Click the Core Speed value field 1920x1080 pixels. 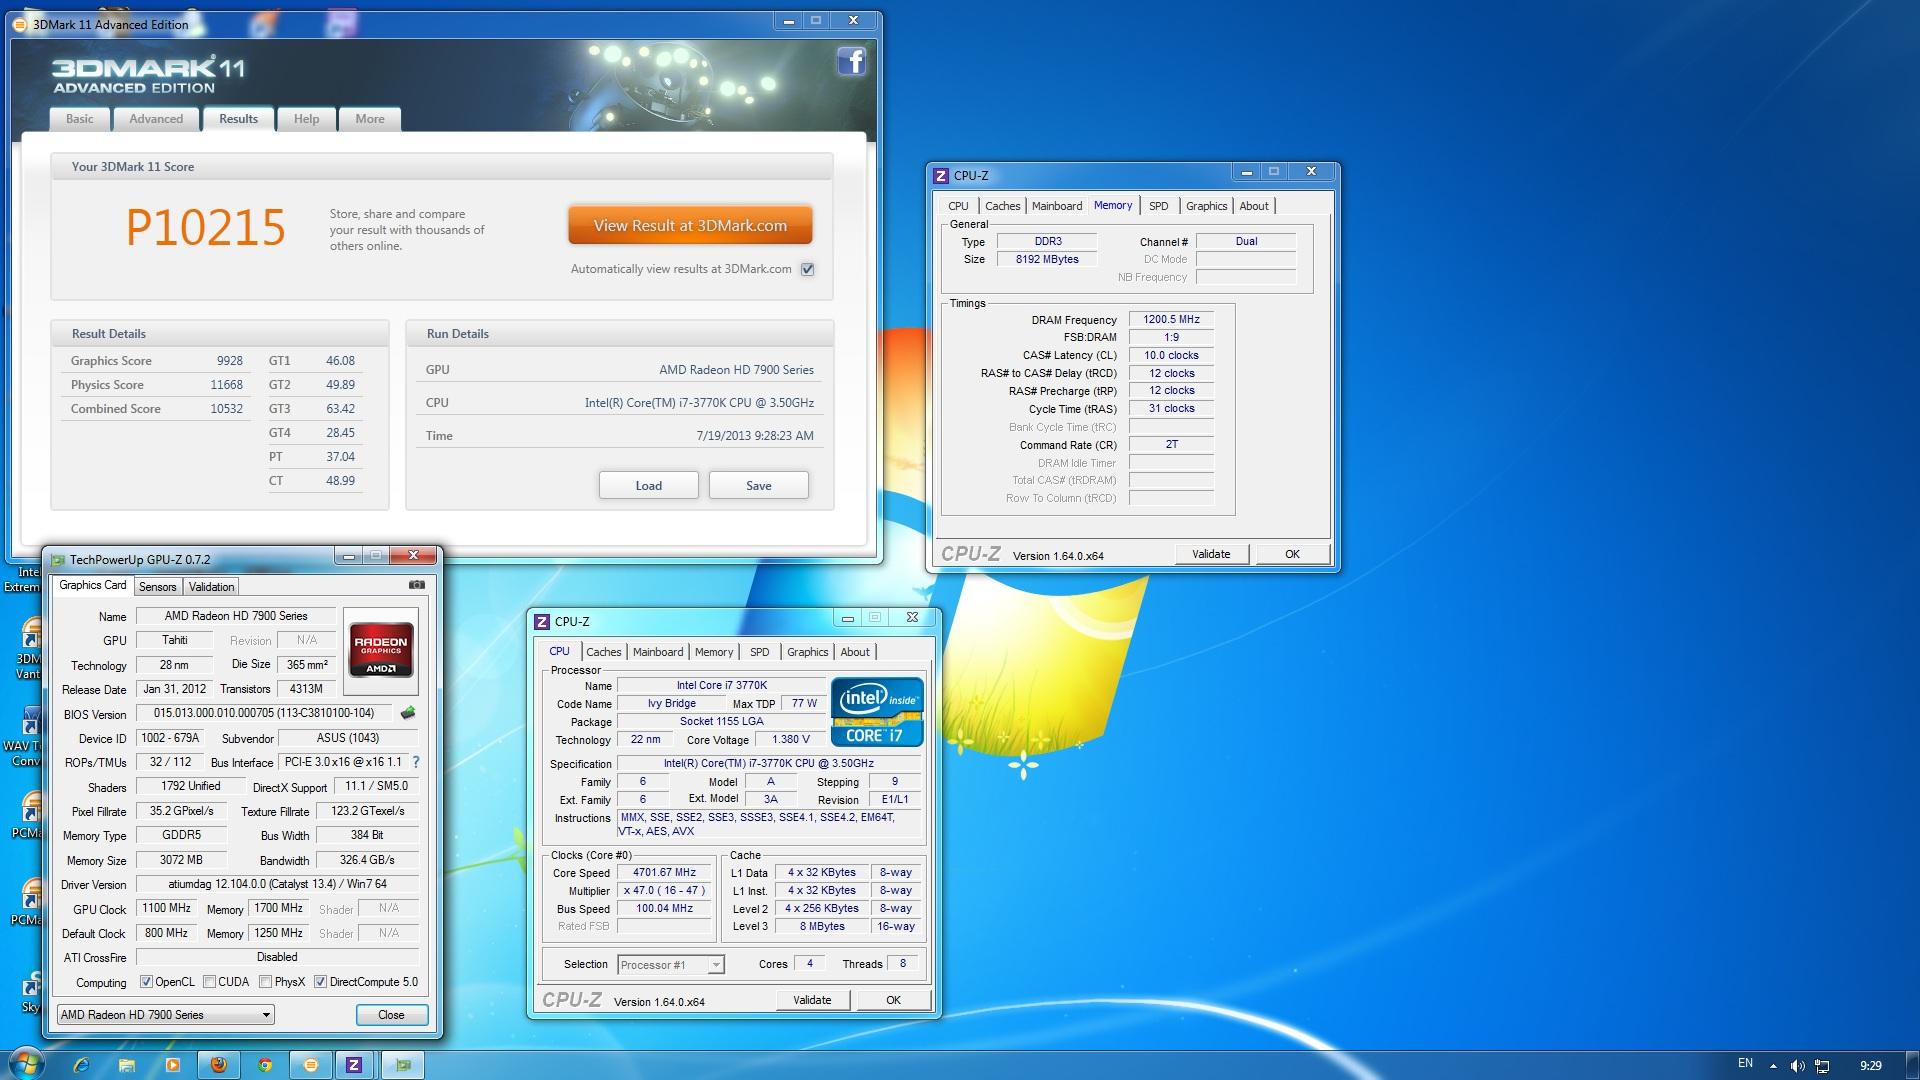[664, 873]
